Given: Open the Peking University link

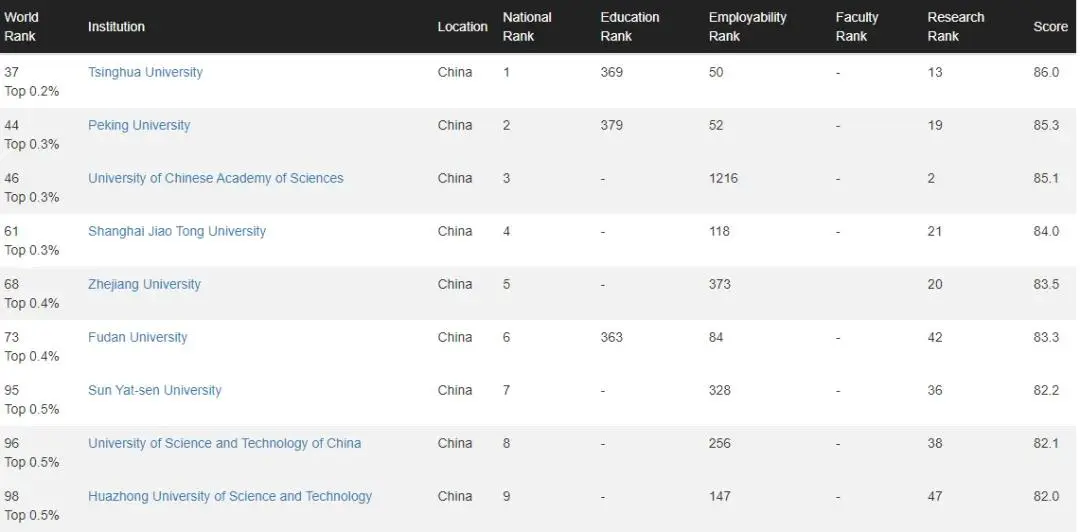Looking at the screenshot, I should pyautogui.click(x=139, y=125).
